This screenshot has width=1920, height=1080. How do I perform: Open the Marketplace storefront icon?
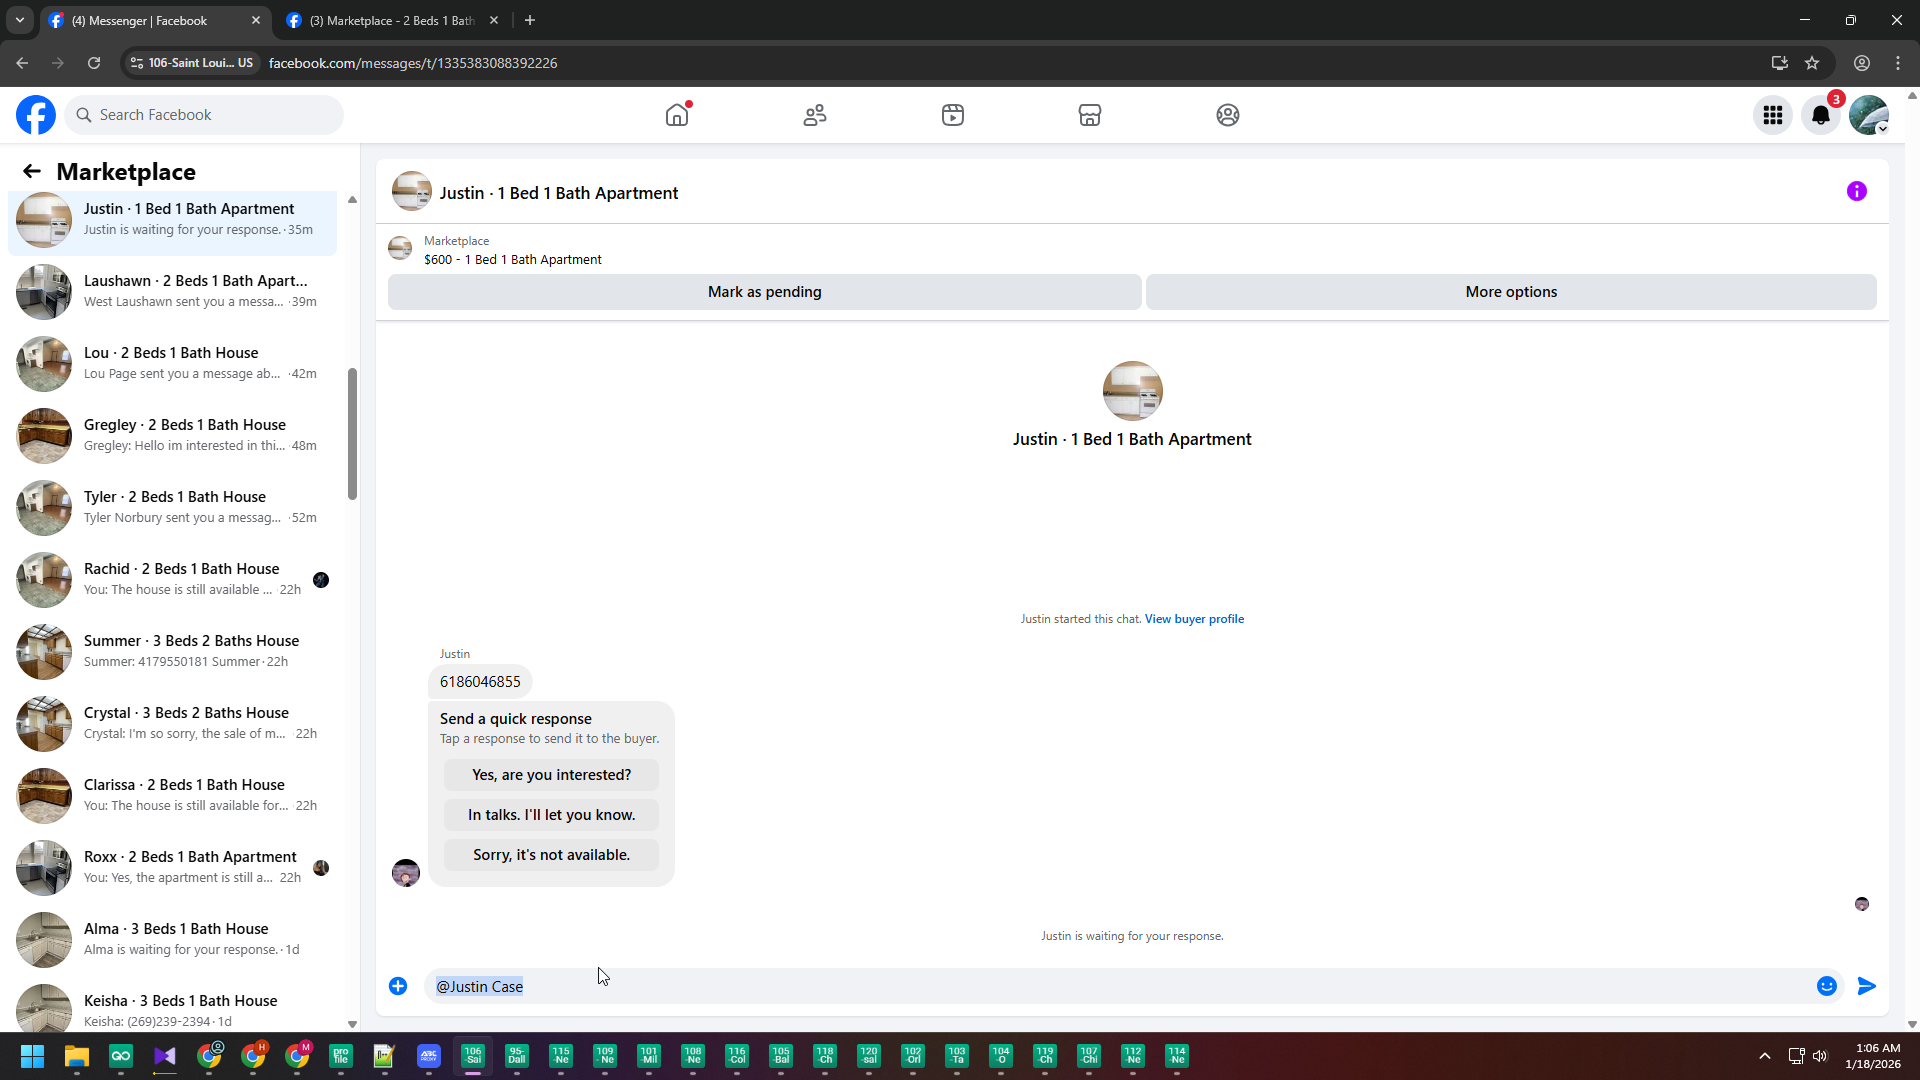[x=1090, y=115]
